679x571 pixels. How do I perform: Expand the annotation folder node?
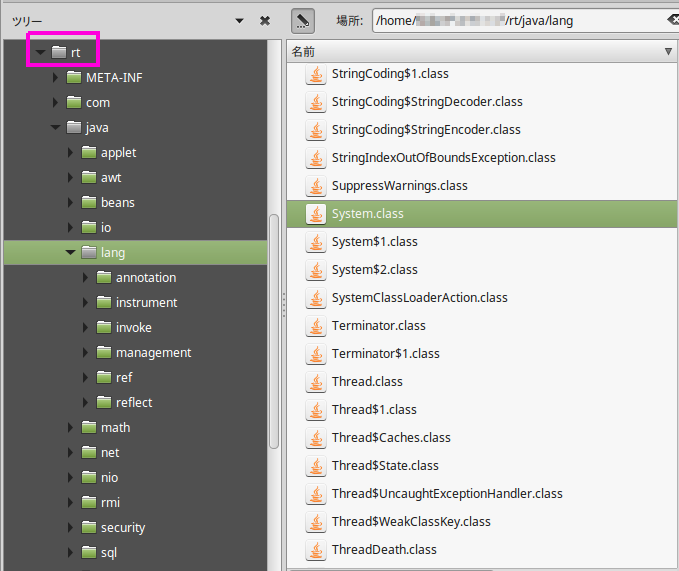click(x=86, y=278)
